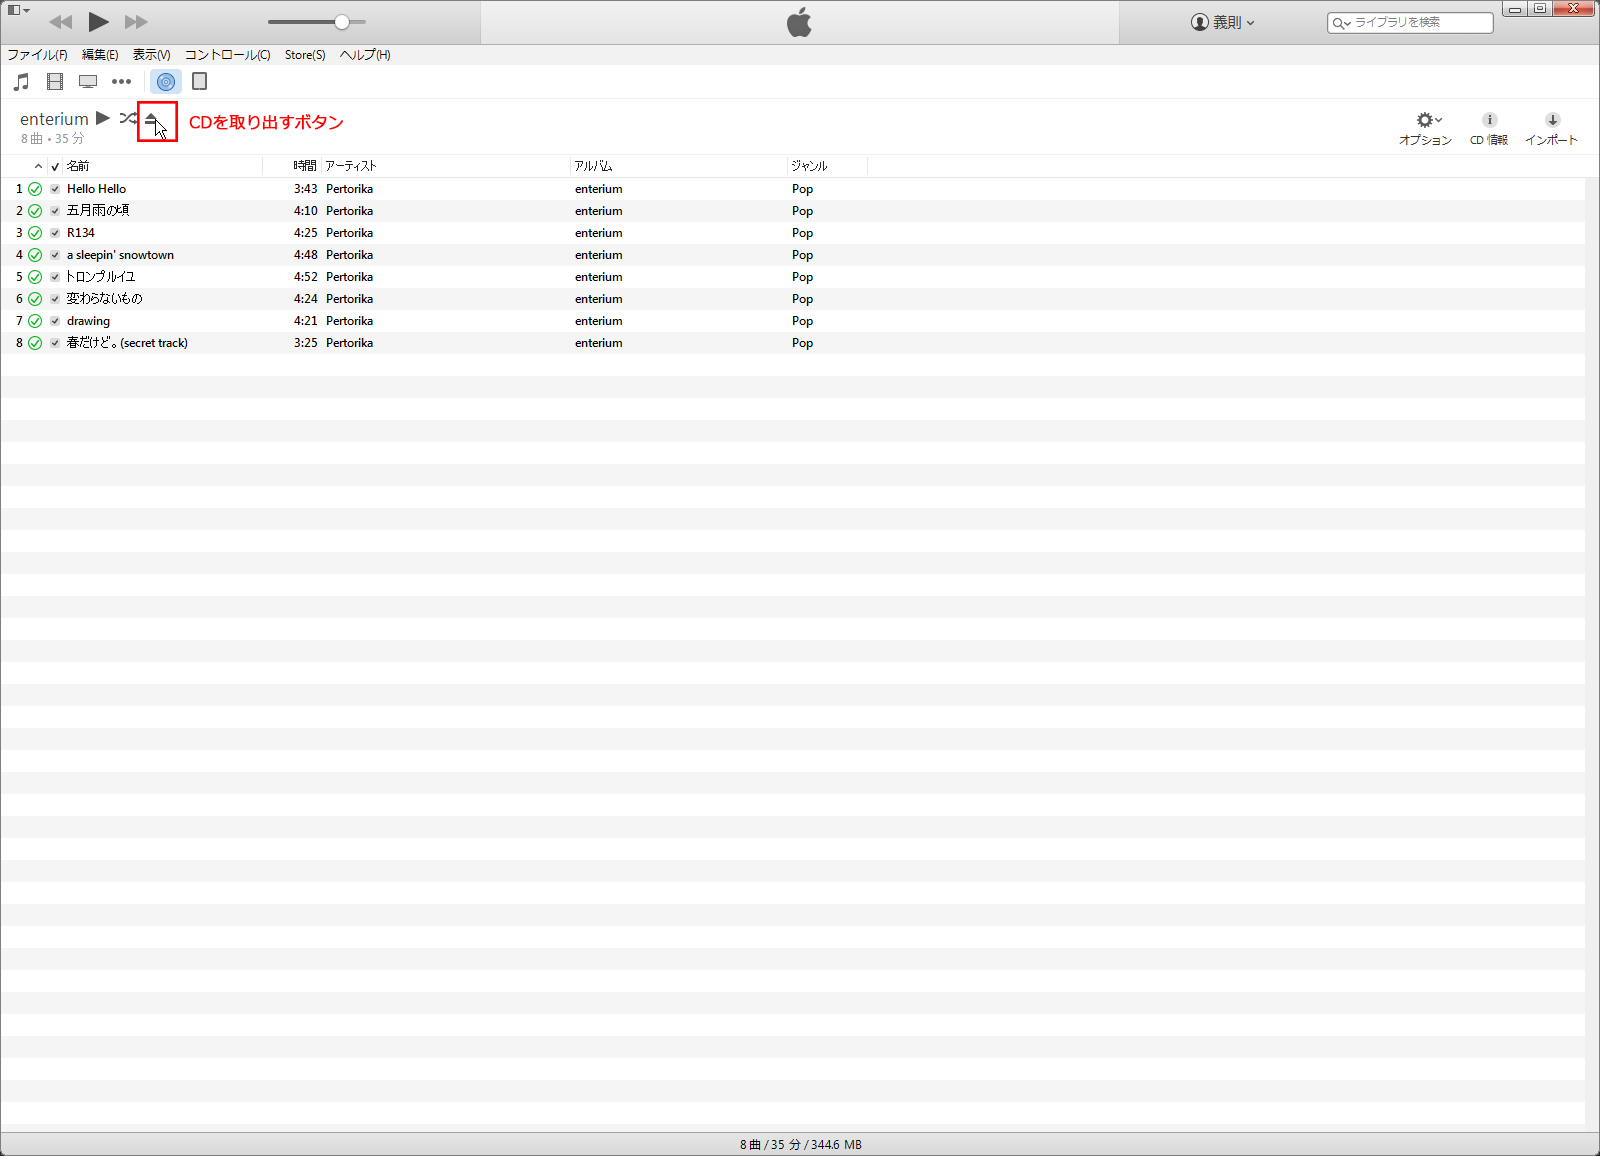This screenshot has width=1600, height=1156.
Task: Switch to the TV Shows library icon
Action: click(x=88, y=81)
